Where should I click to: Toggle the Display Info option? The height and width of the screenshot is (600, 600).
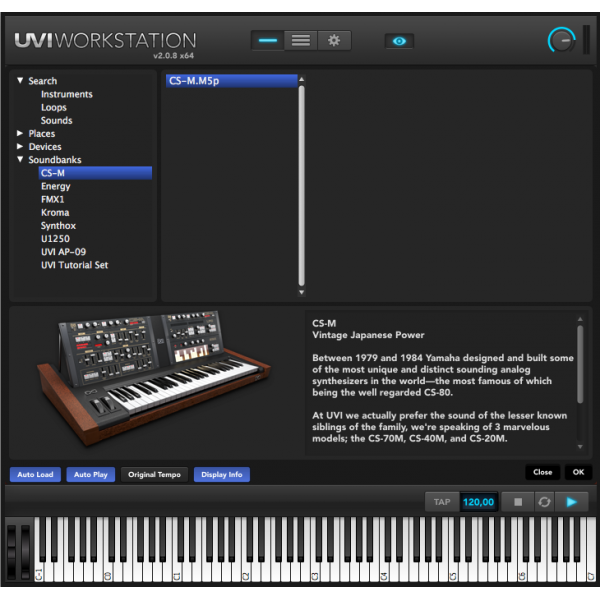tap(222, 474)
